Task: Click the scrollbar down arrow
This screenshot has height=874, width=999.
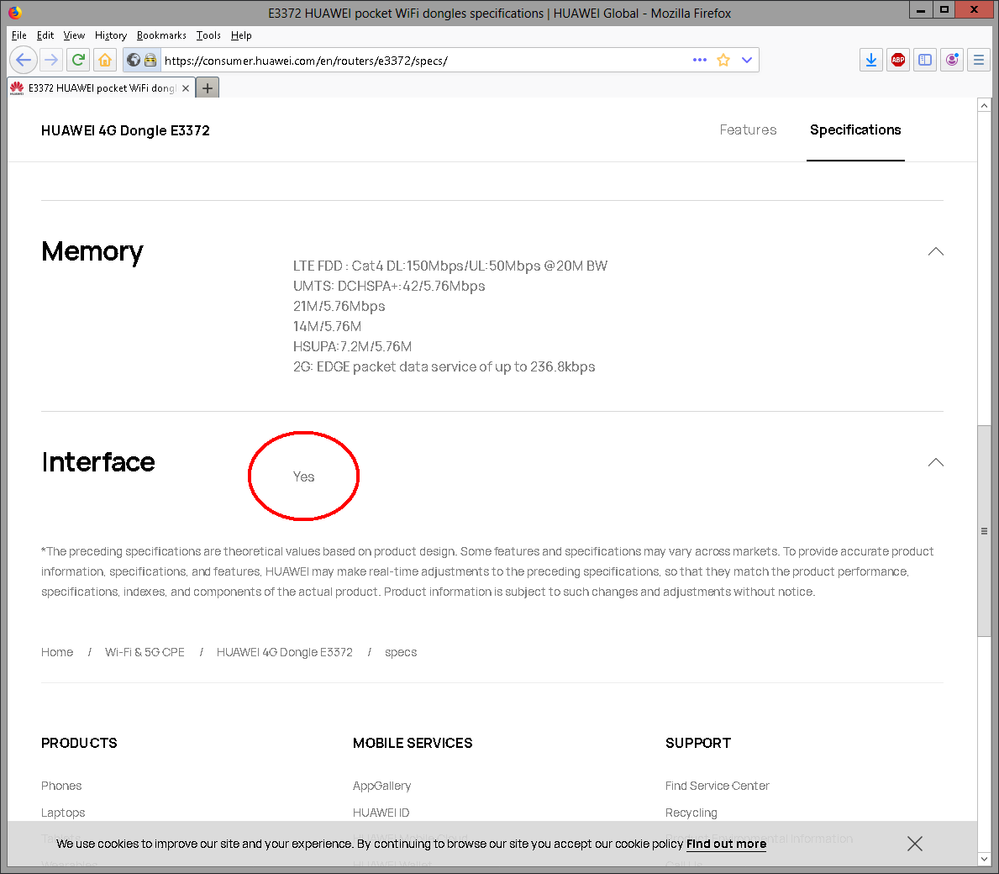Action: coord(984,859)
